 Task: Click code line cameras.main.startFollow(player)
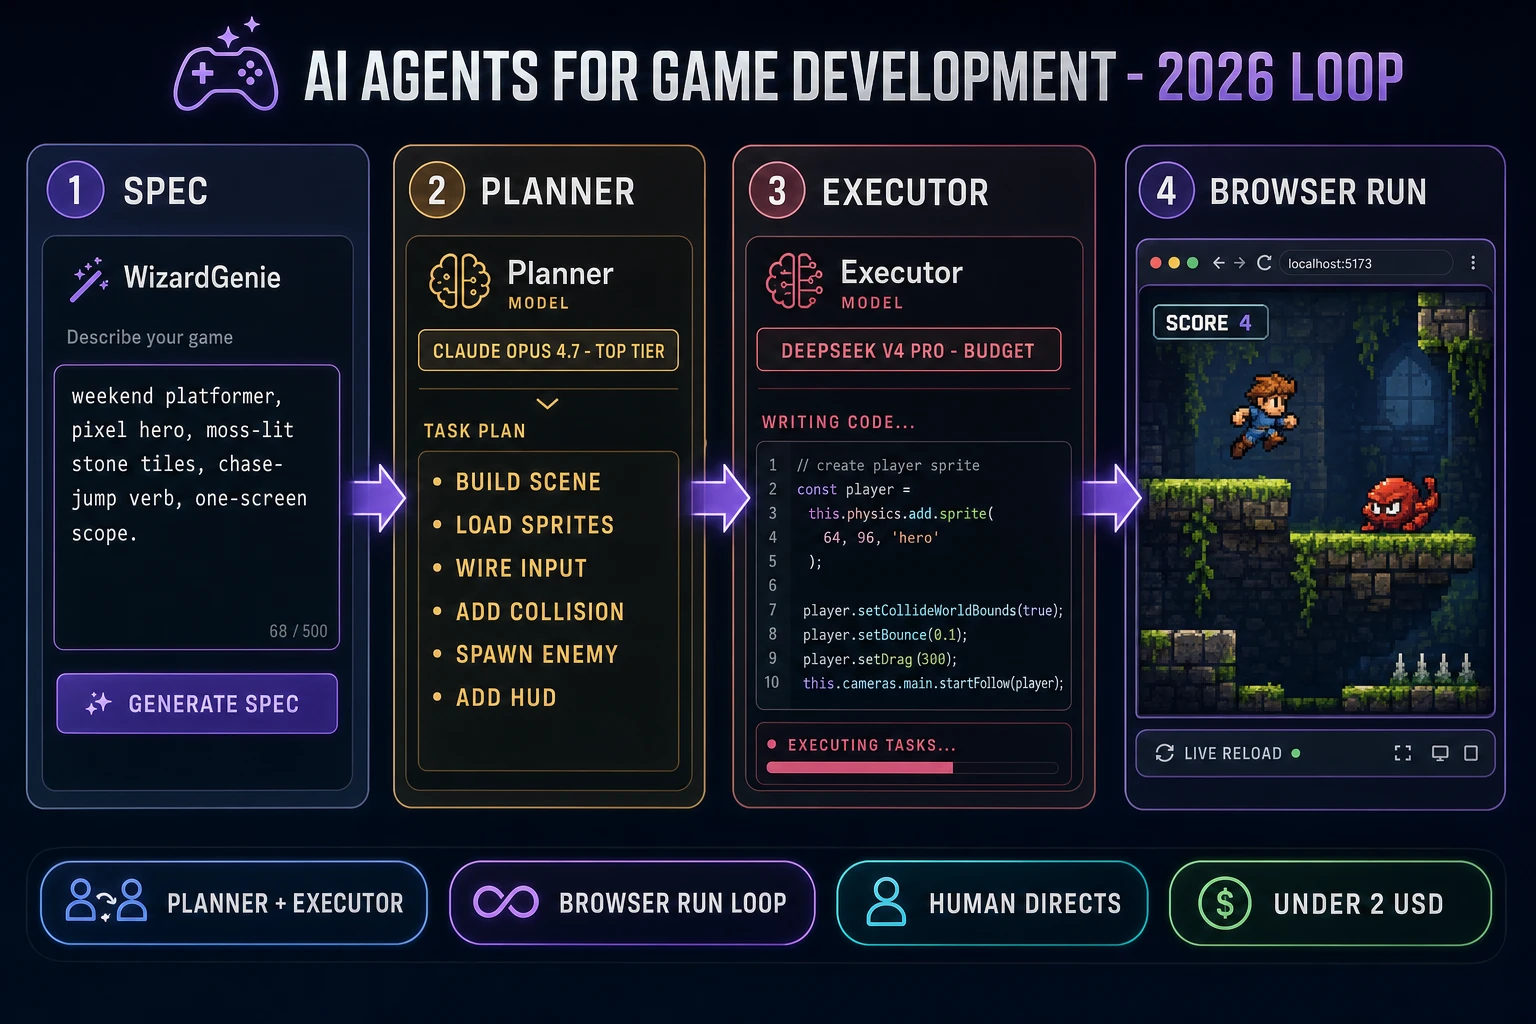tap(933, 683)
